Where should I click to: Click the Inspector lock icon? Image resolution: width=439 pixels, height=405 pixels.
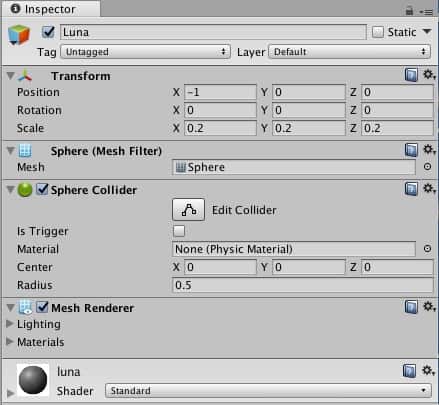click(x=409, y=11)
